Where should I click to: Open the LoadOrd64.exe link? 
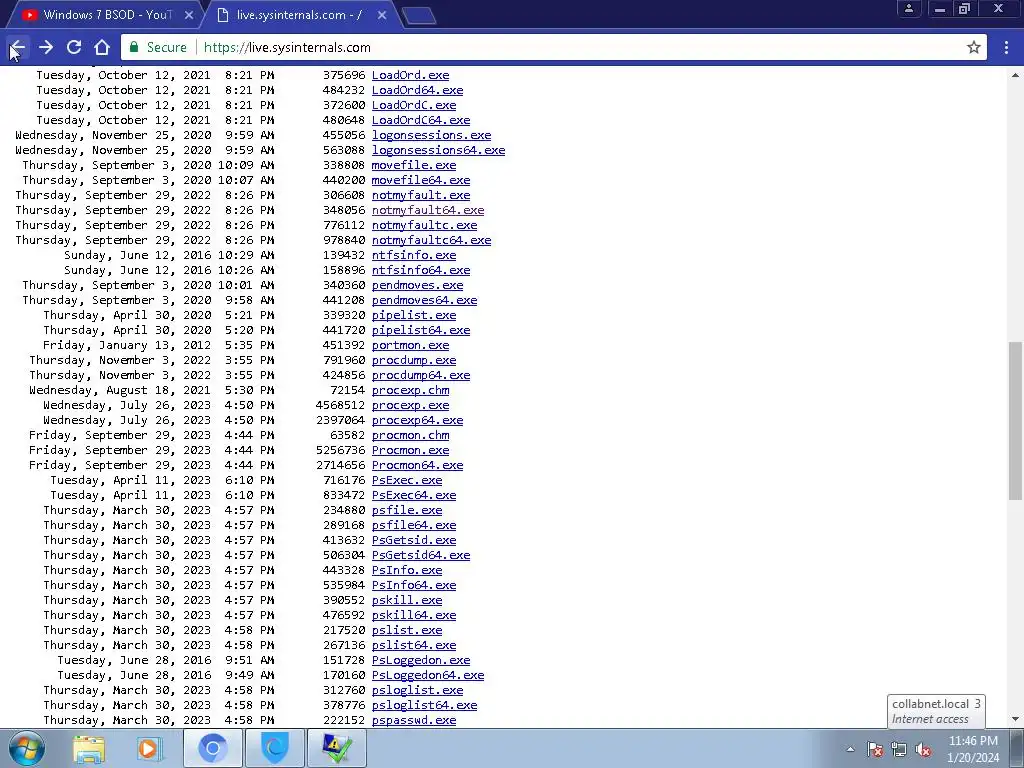point(417,90)
